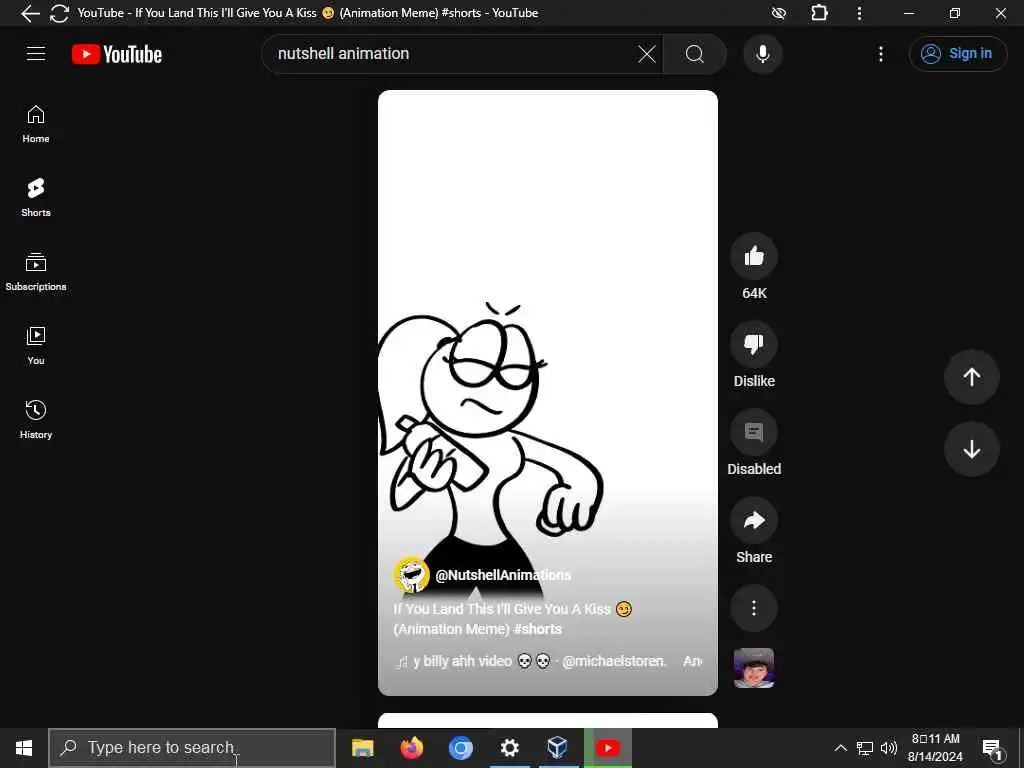The image size is (1024, 768).
Task: Click the NutshellAnimations channel avatar
Action: coord(411,575)
